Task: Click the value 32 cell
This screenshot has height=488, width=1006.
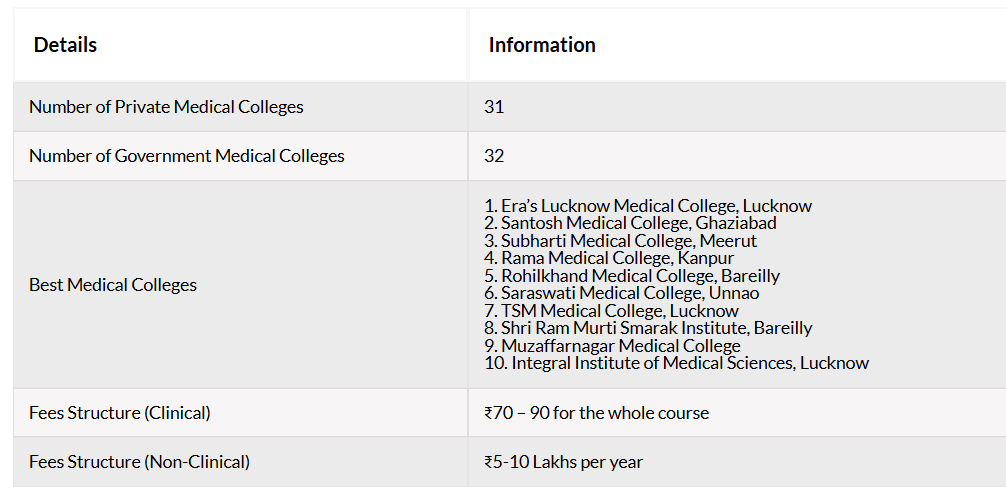Action: tap(738, 156)
